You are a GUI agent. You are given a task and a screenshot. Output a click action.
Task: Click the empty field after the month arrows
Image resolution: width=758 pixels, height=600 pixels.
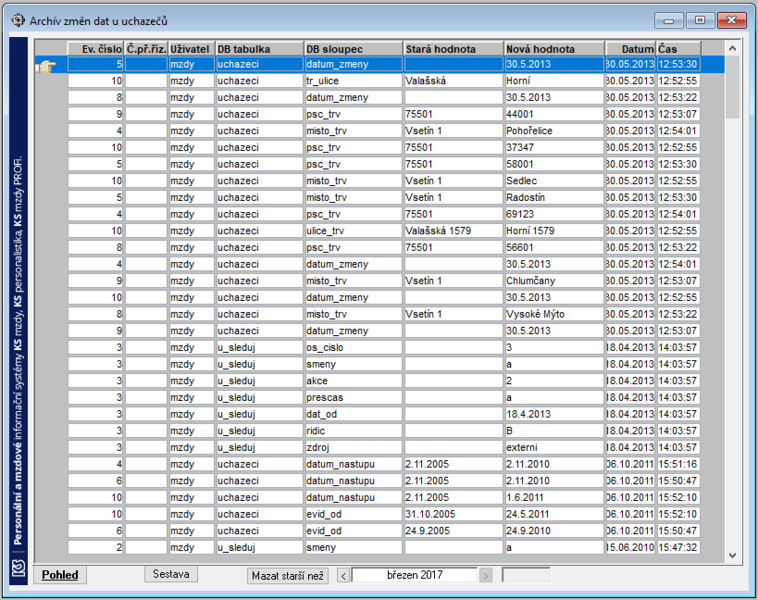[x=526, y=575]
